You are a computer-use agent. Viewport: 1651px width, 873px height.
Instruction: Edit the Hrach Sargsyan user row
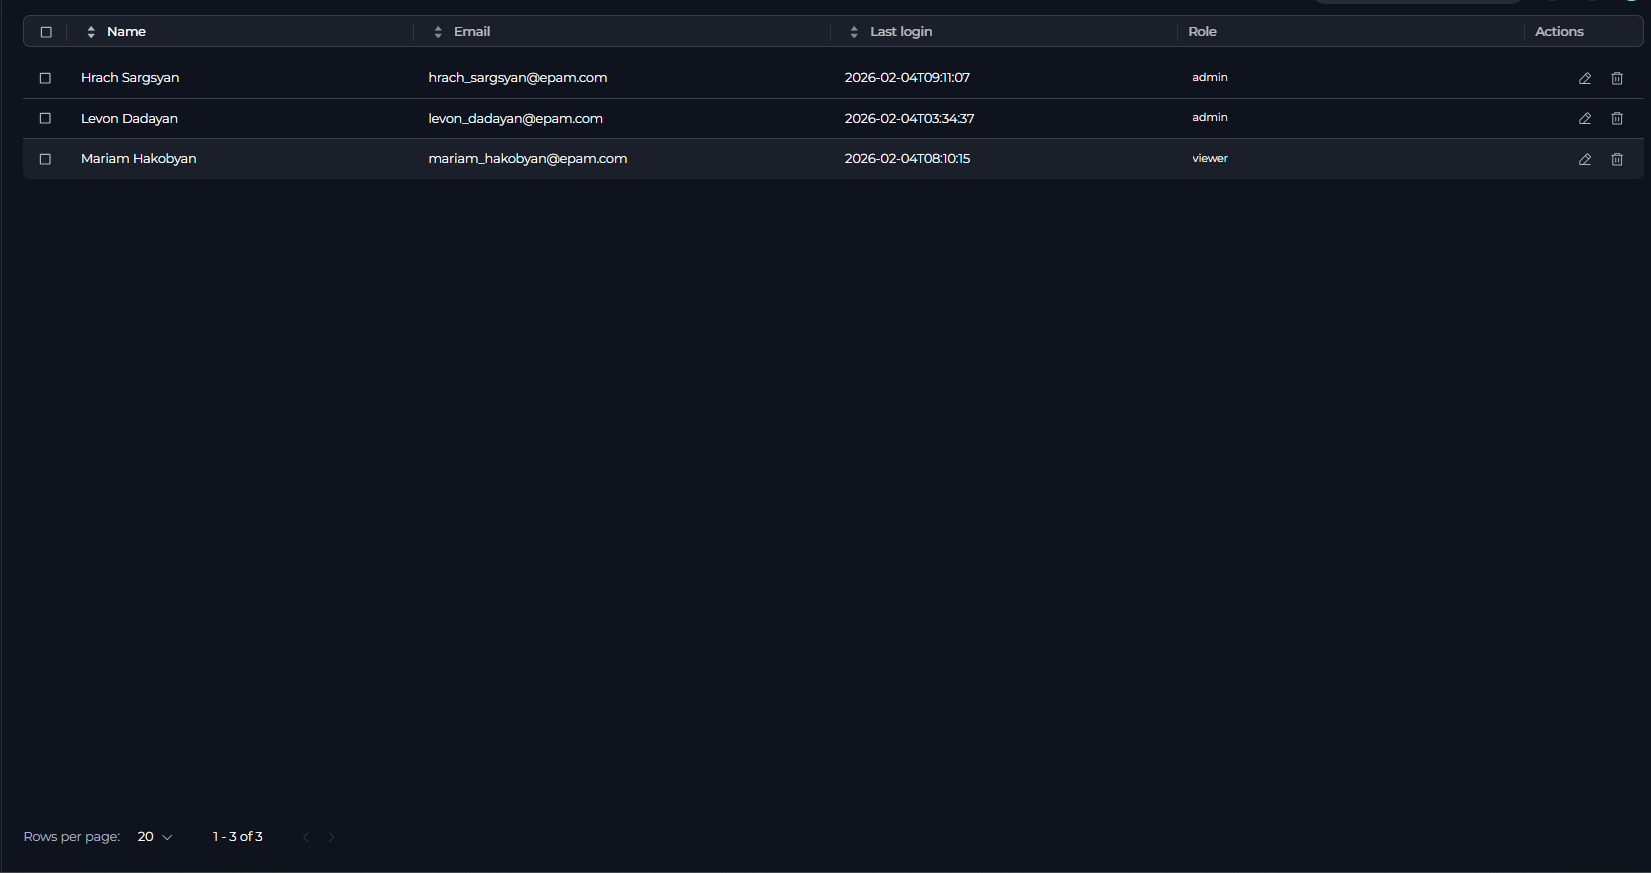[1585, 78]
